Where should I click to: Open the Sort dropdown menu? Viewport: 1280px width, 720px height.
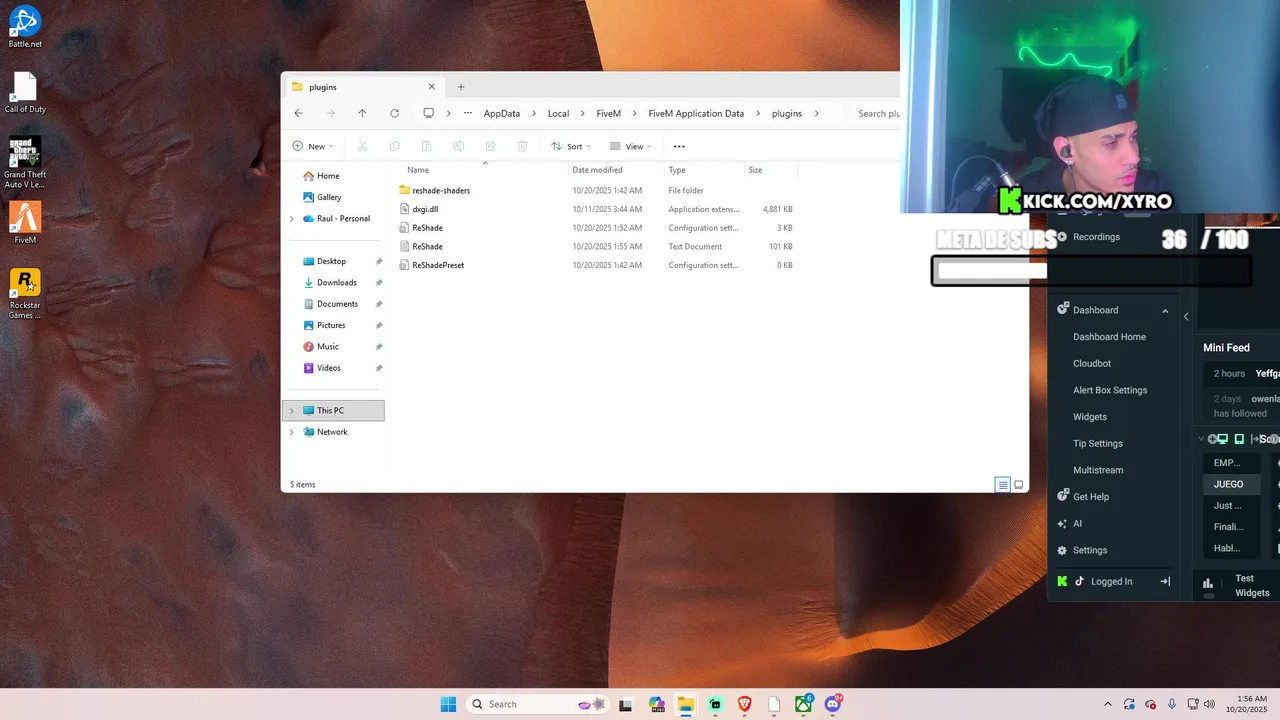[x=572, y=146]
